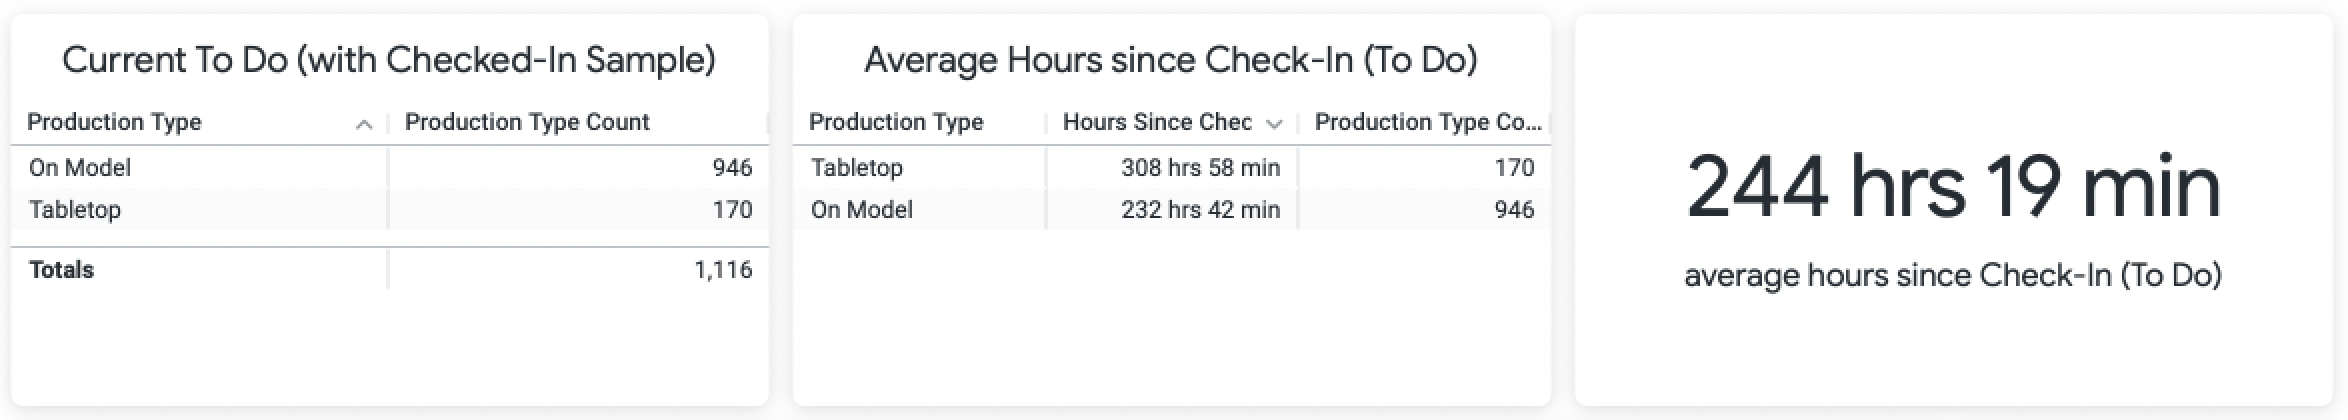
Task: Click ascending sort arrow on Production Type column
Action: click(364, 124)
